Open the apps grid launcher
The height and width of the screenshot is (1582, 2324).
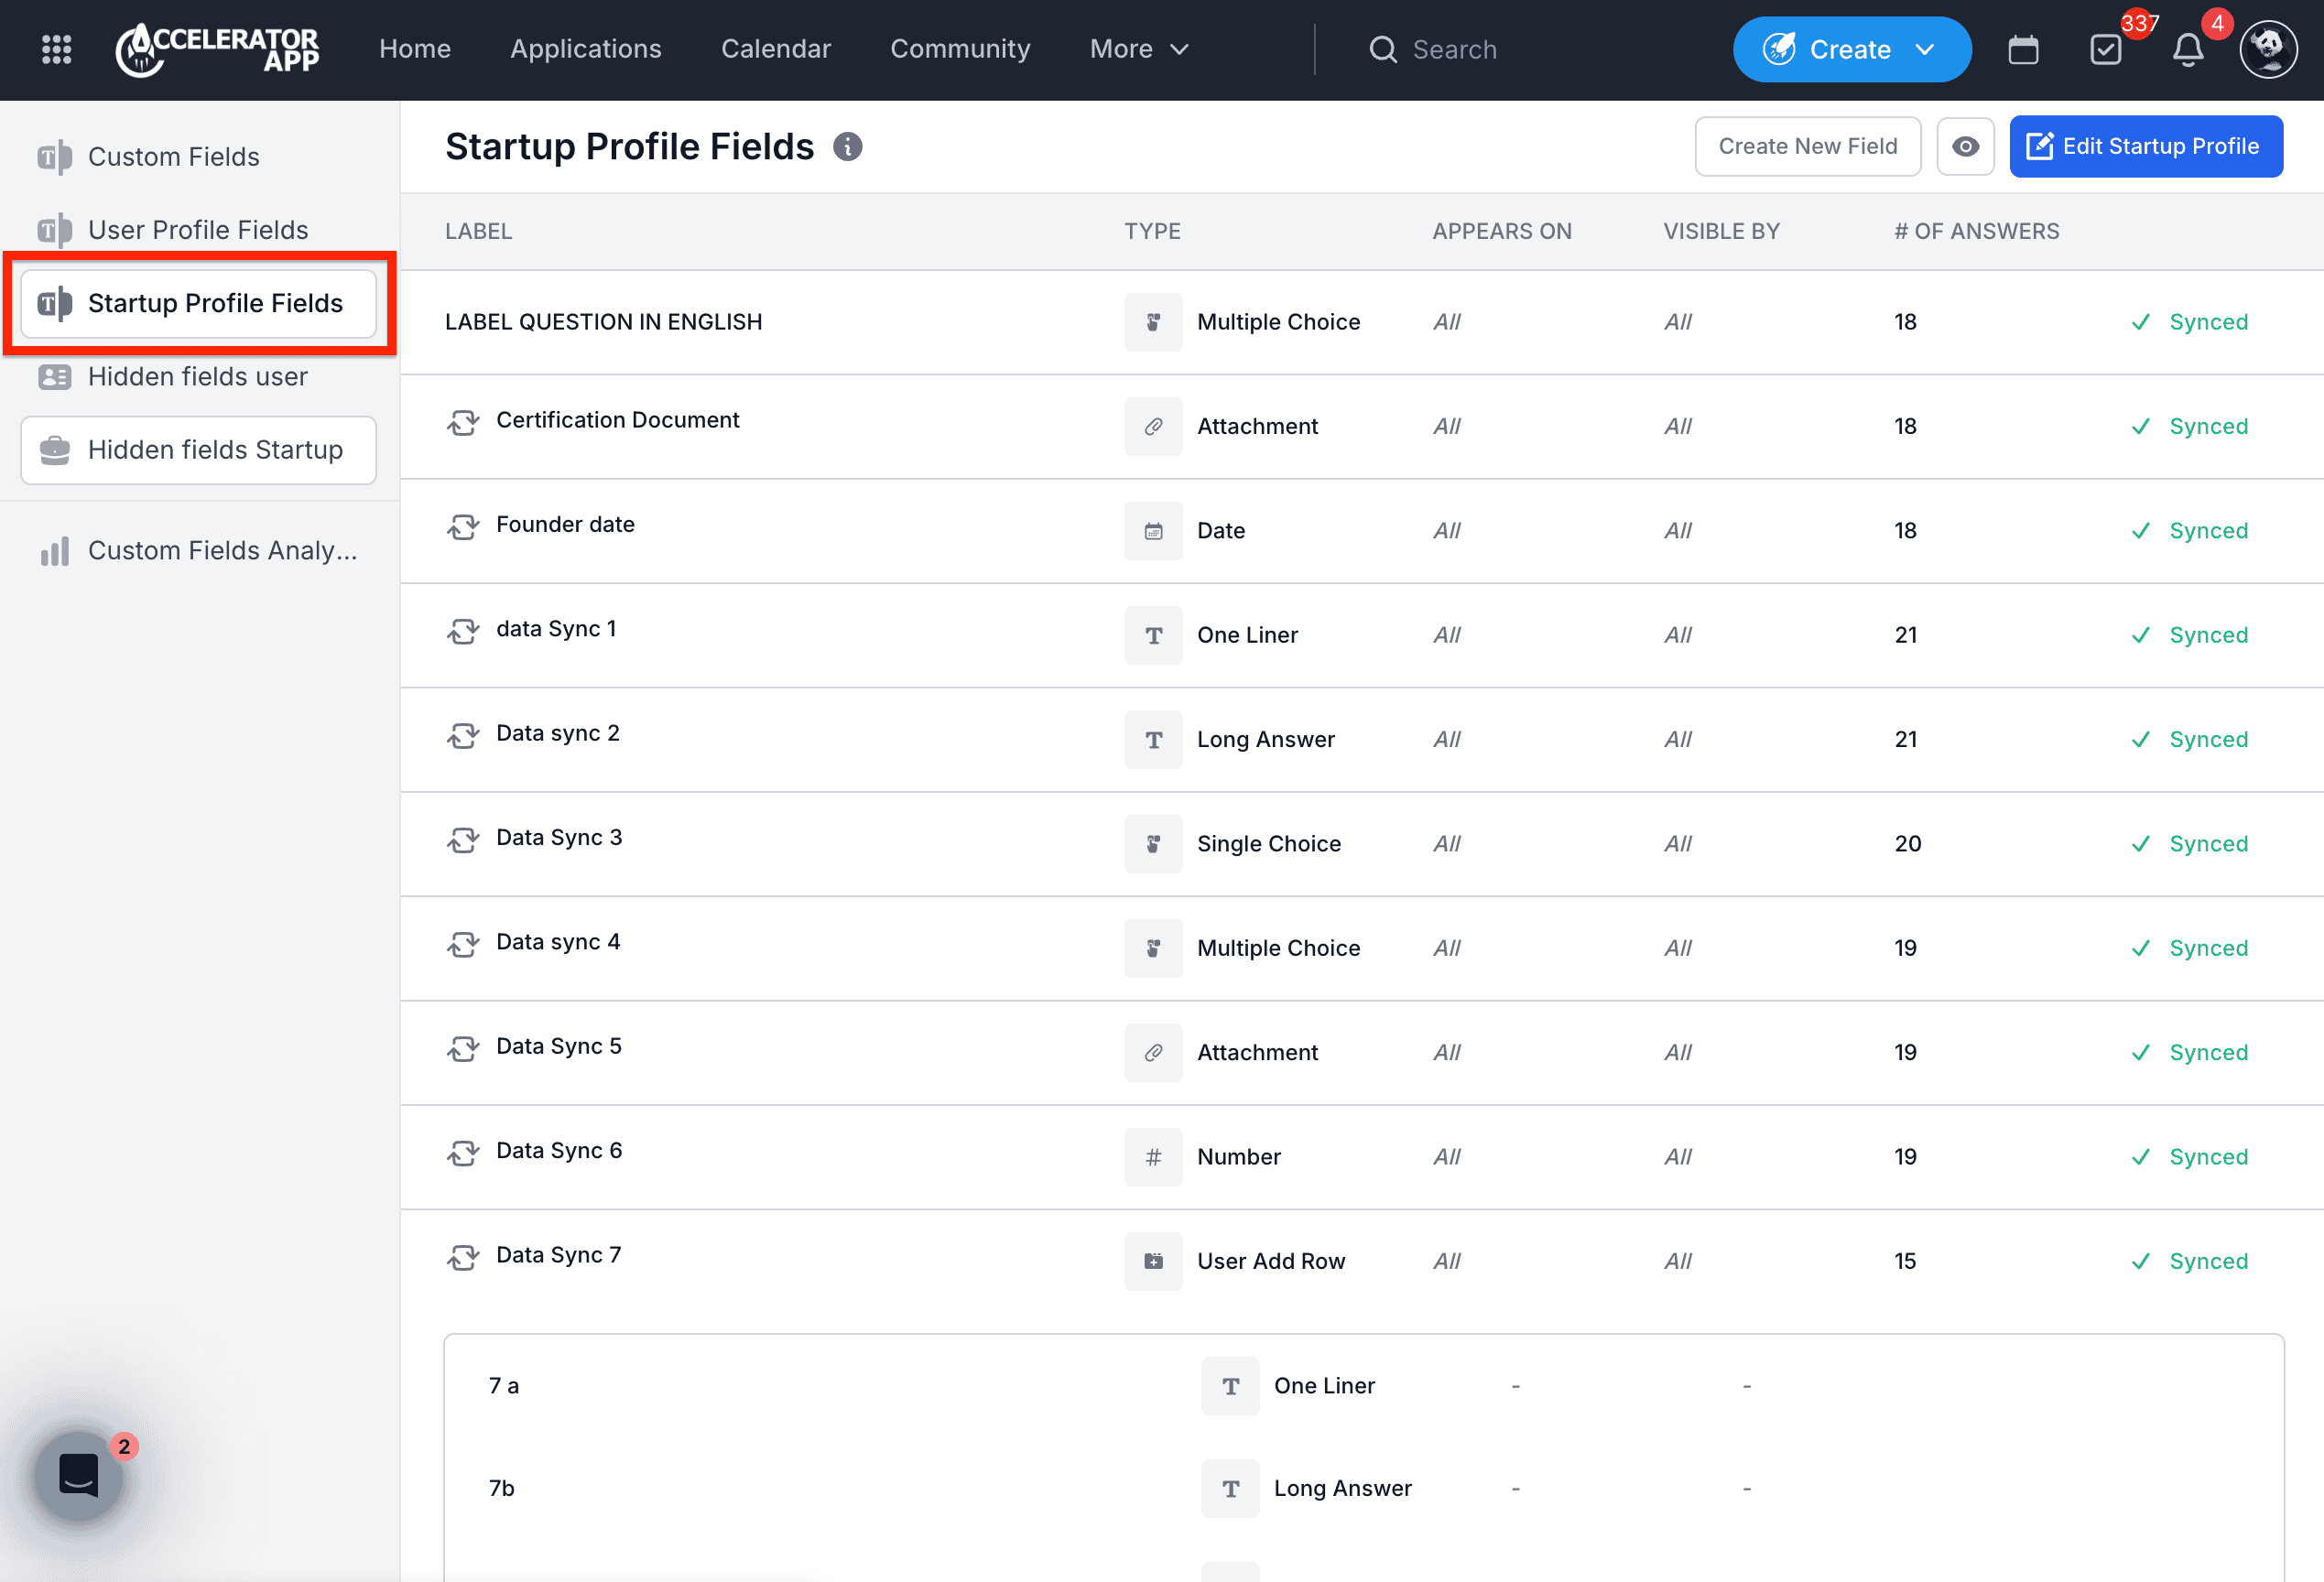[x=57, y=49]
